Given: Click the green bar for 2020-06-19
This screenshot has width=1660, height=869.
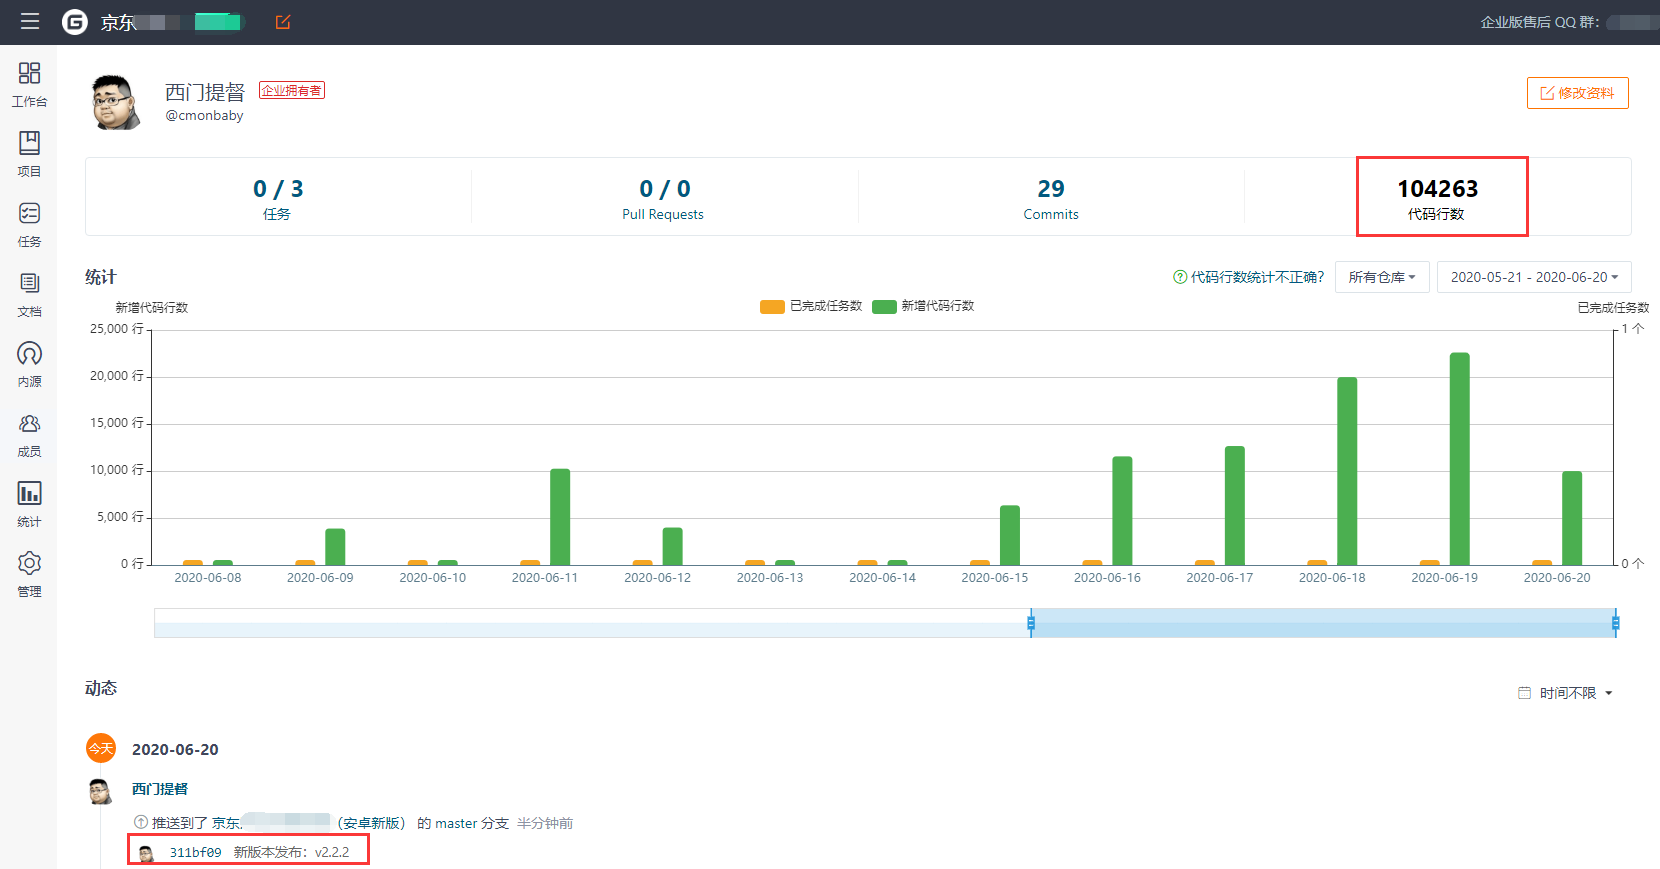Looking at the screenshot, I should point(1459,459).
